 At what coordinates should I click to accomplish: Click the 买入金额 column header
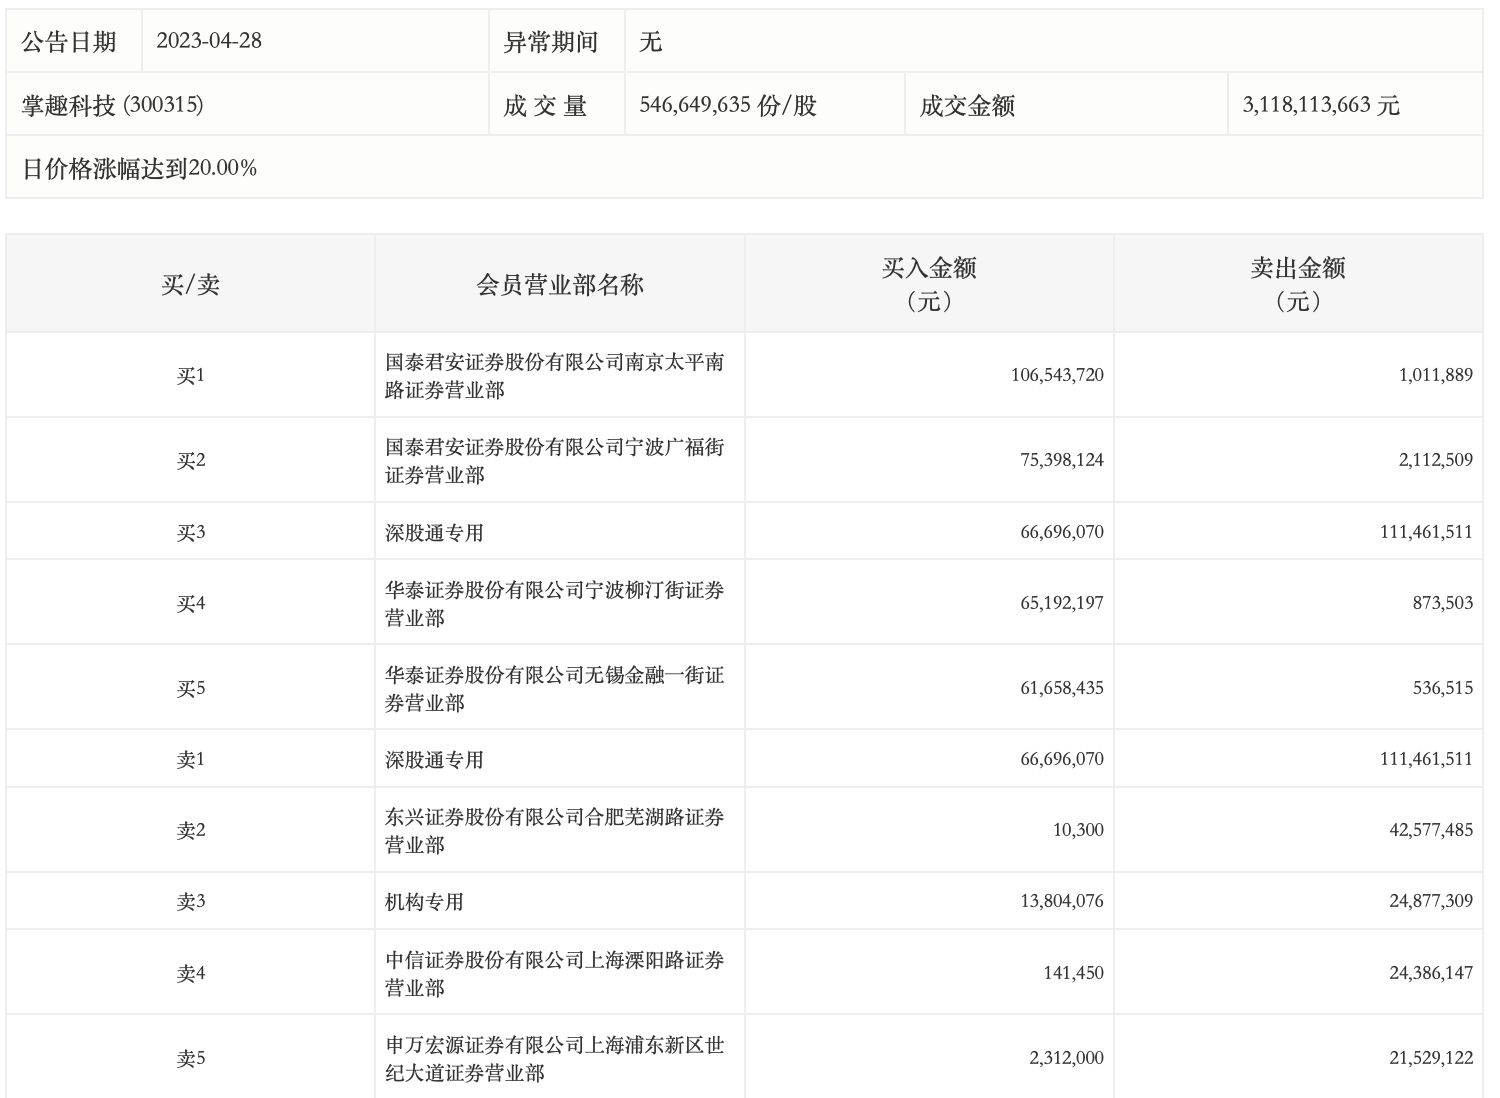click(x=928, y=283)
